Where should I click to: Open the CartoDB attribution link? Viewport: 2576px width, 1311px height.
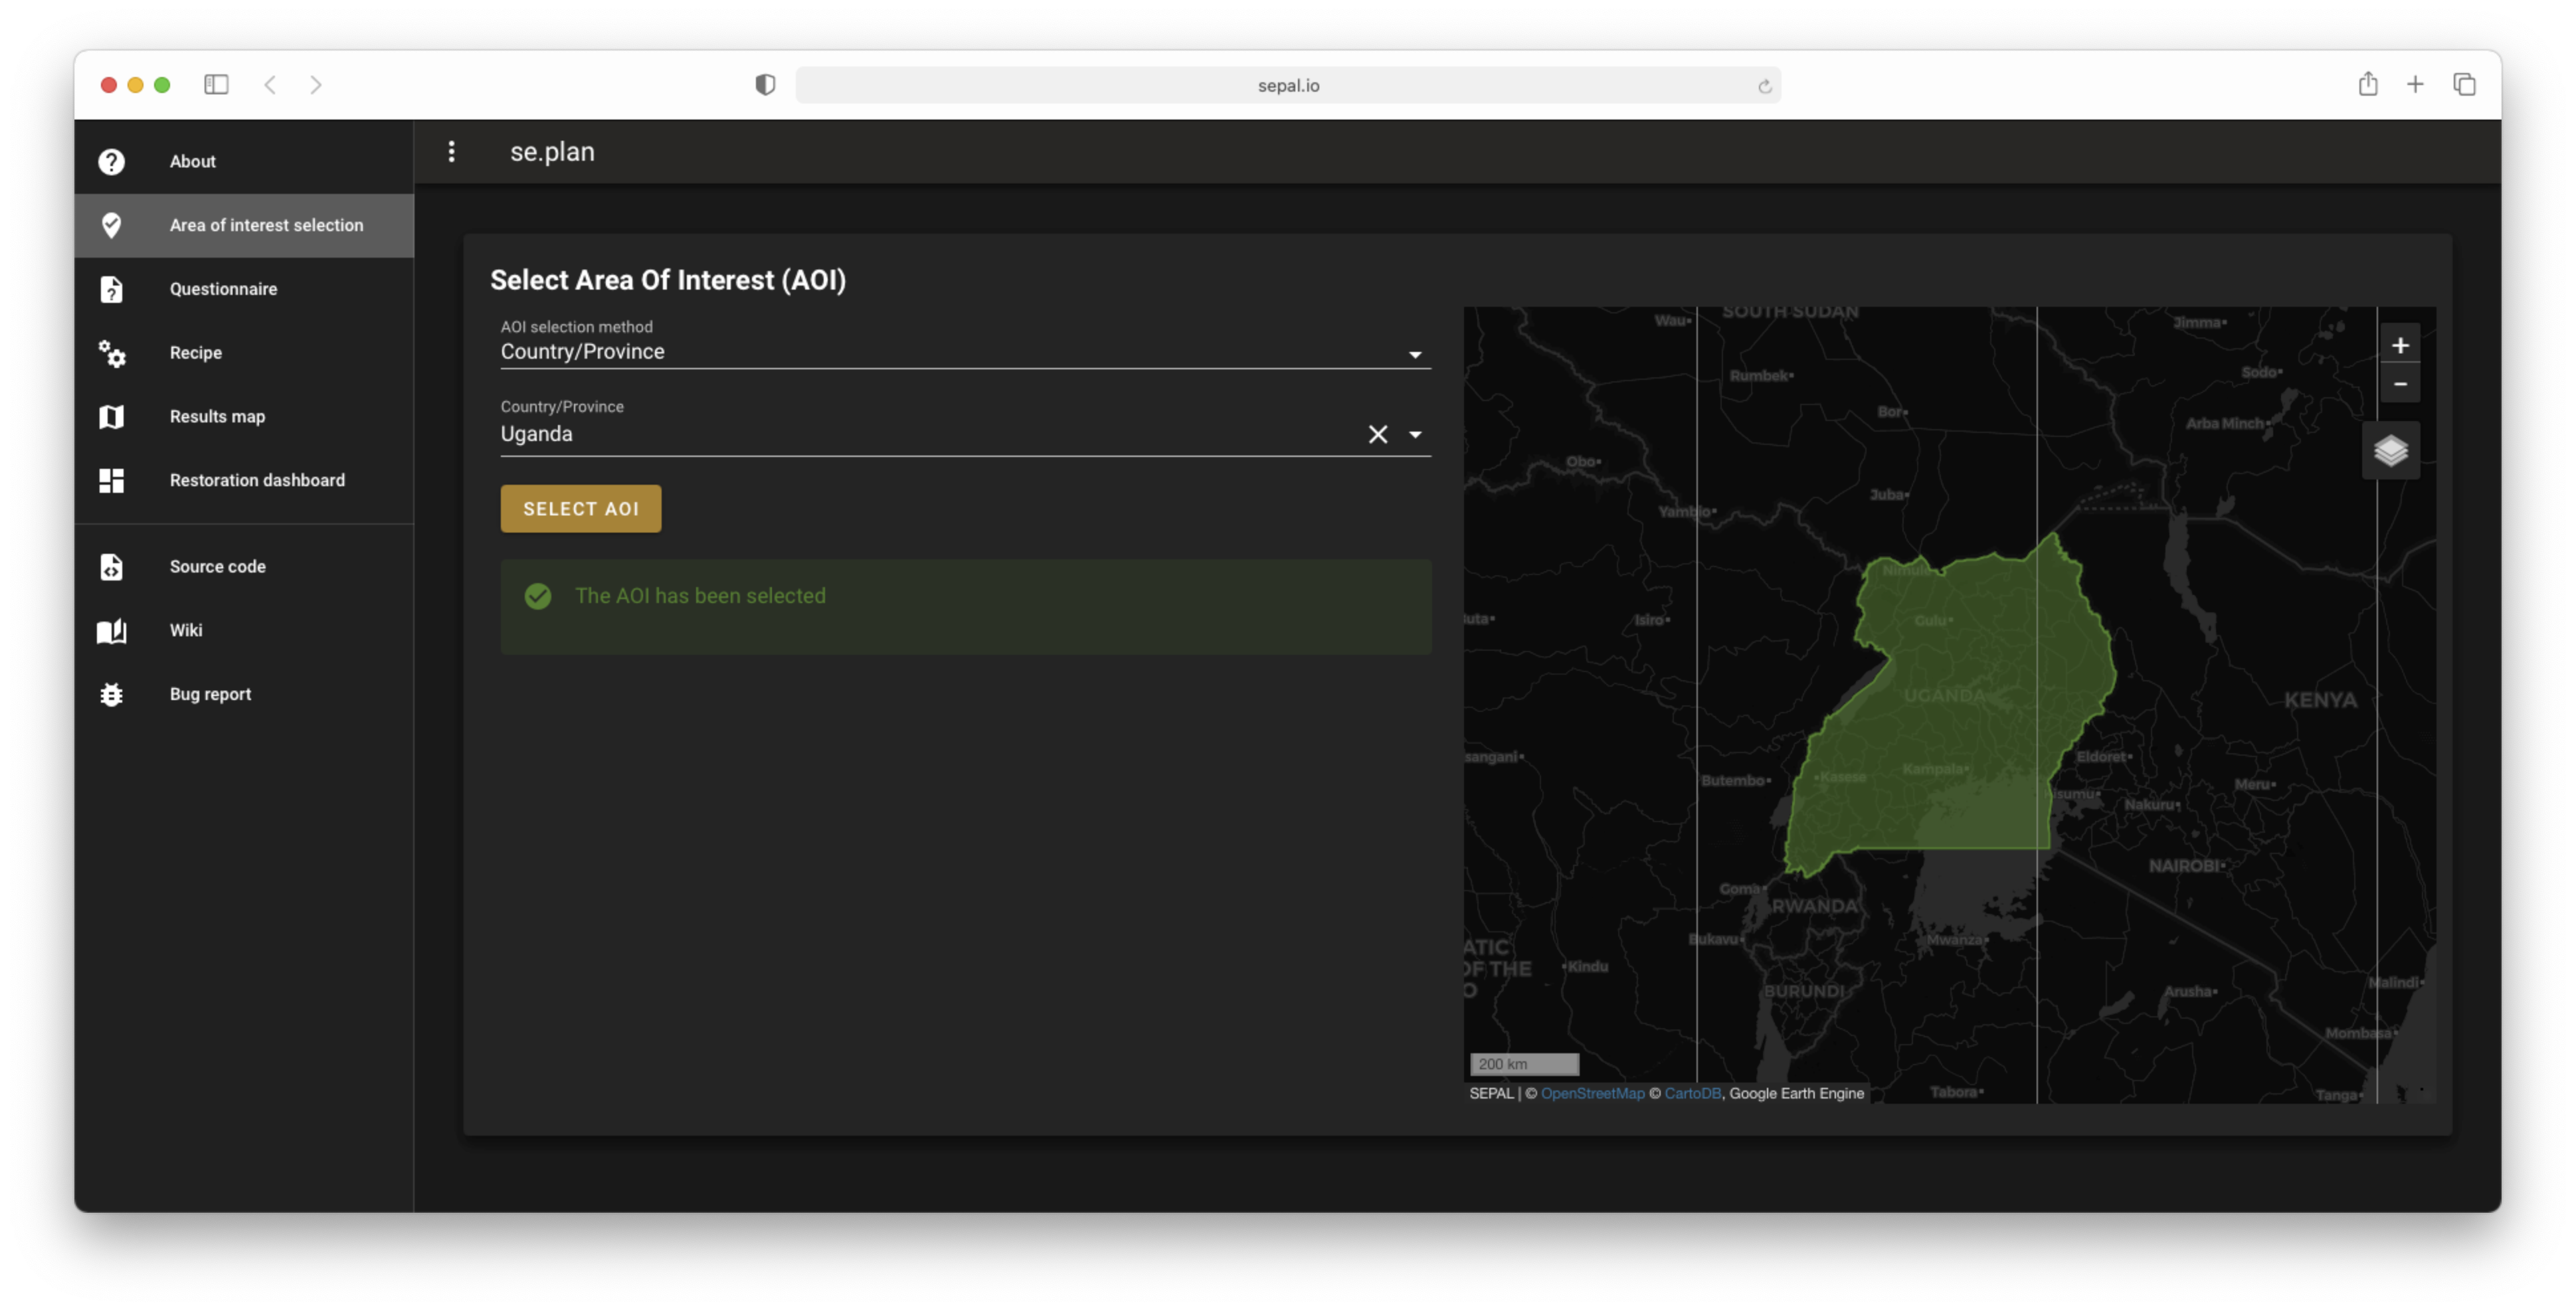(1692, 1093)
